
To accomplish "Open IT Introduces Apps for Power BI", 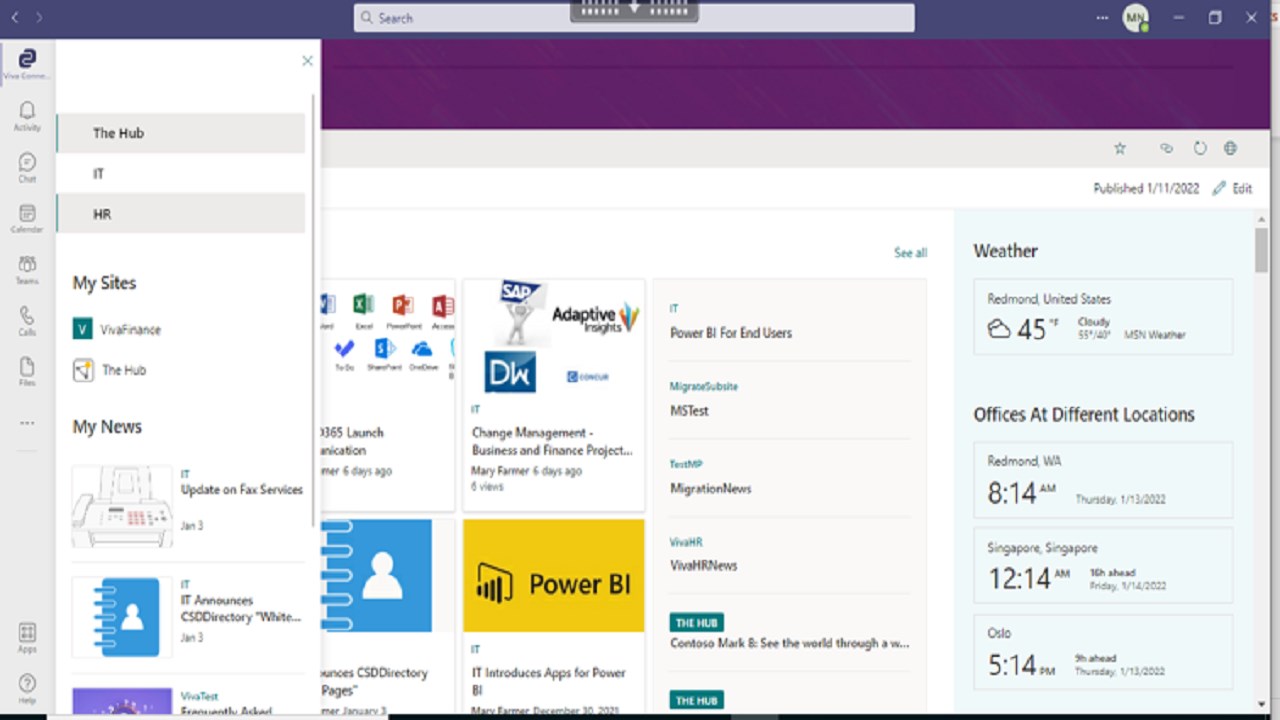I will pos(549,681).
